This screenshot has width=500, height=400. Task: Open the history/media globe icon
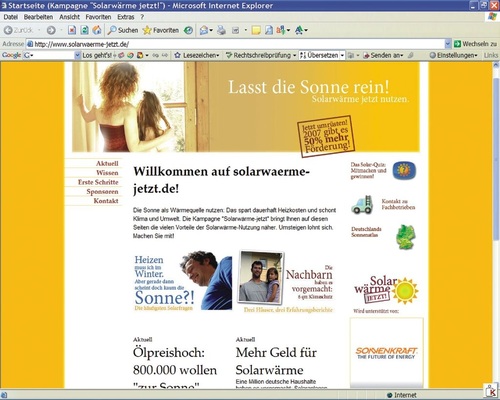tap(188, 30)
